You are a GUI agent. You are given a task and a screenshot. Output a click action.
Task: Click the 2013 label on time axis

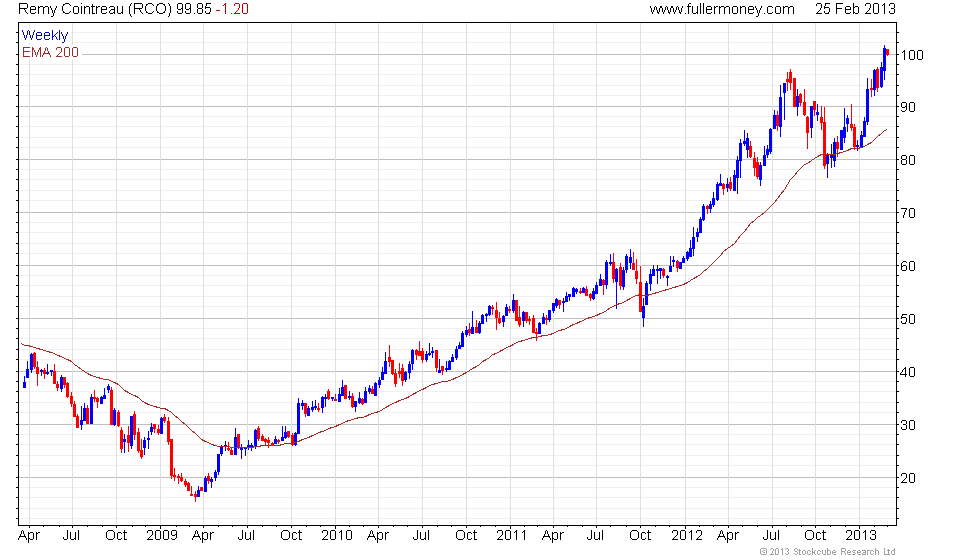[861, 536]
